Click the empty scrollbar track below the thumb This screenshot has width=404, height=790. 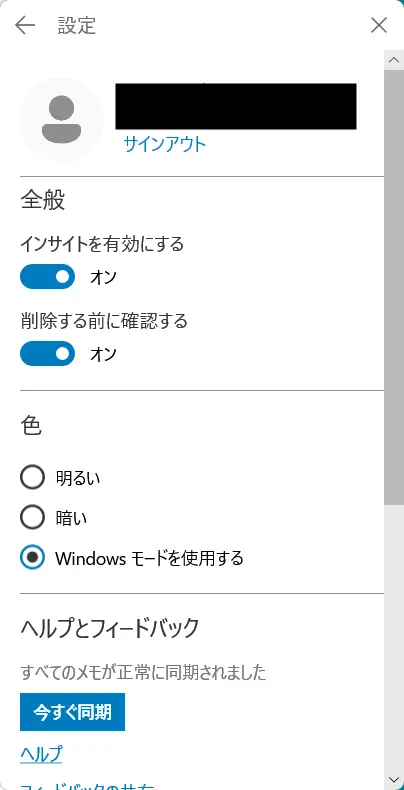(x=393, y=638)
